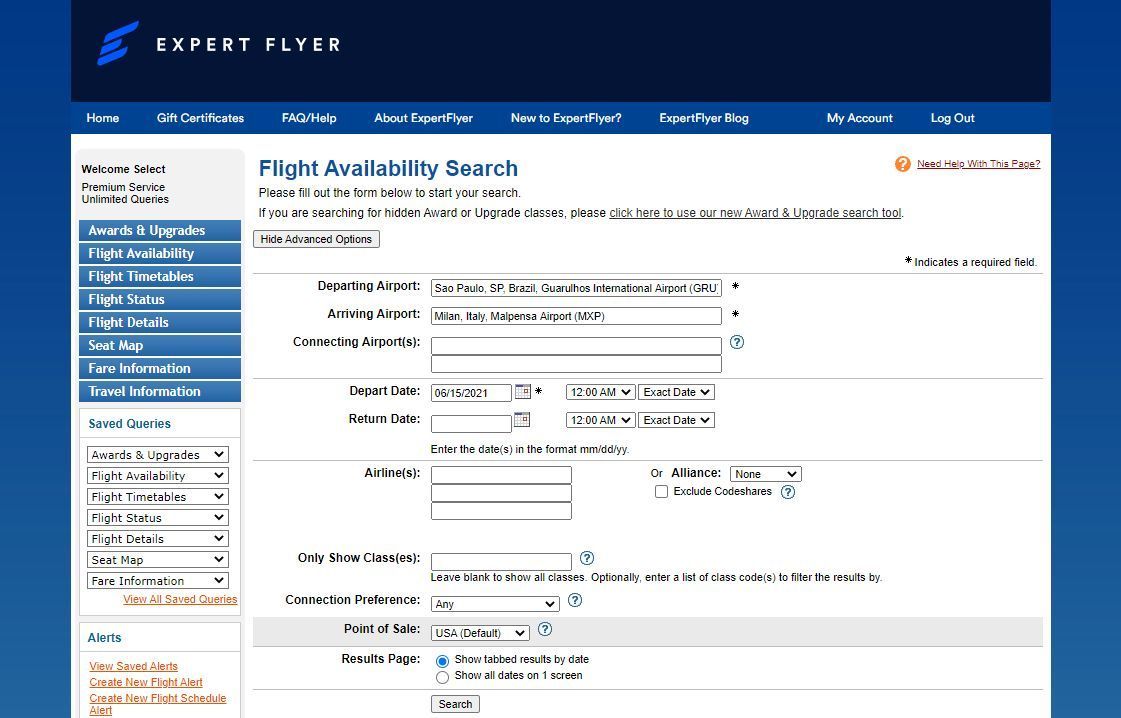Focus the Return Date input field

click(471, 423)
